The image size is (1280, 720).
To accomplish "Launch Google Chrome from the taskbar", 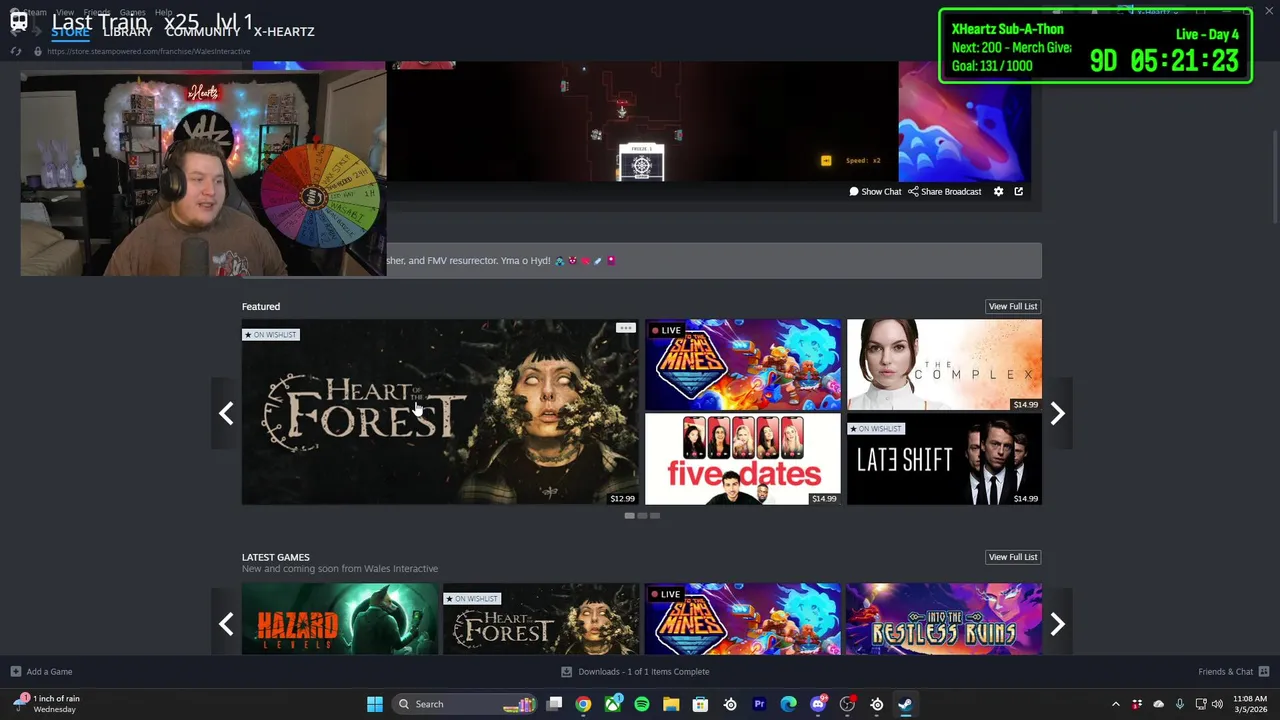I will [583, 704].
